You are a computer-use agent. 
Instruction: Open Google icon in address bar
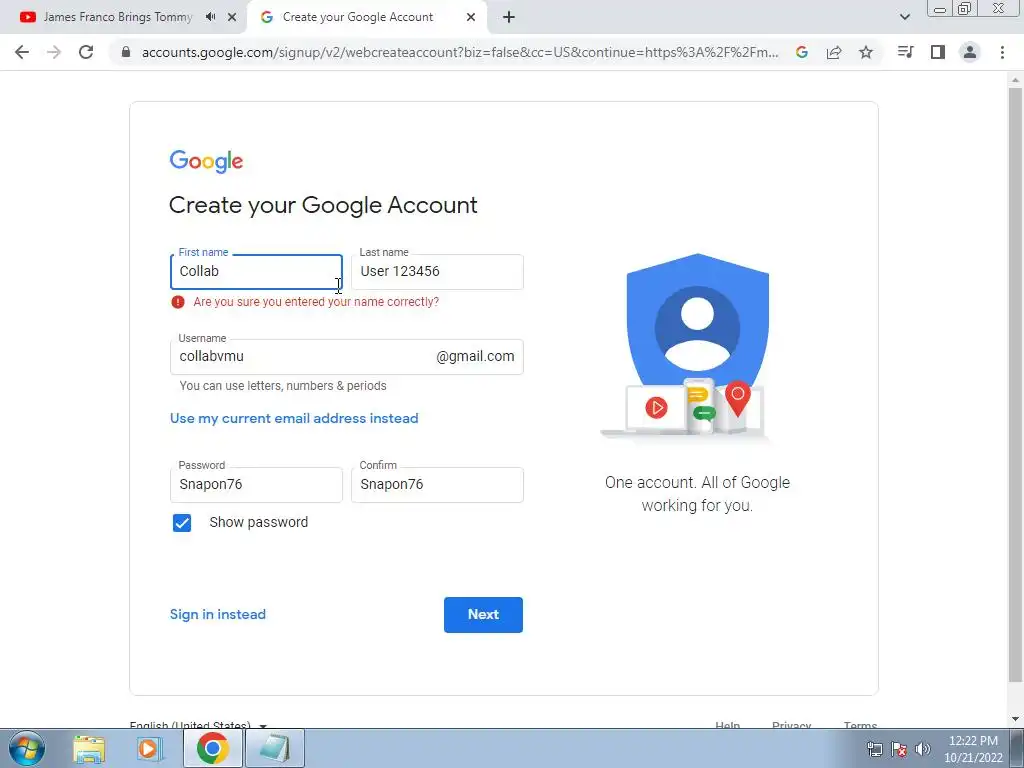point(802,52)
